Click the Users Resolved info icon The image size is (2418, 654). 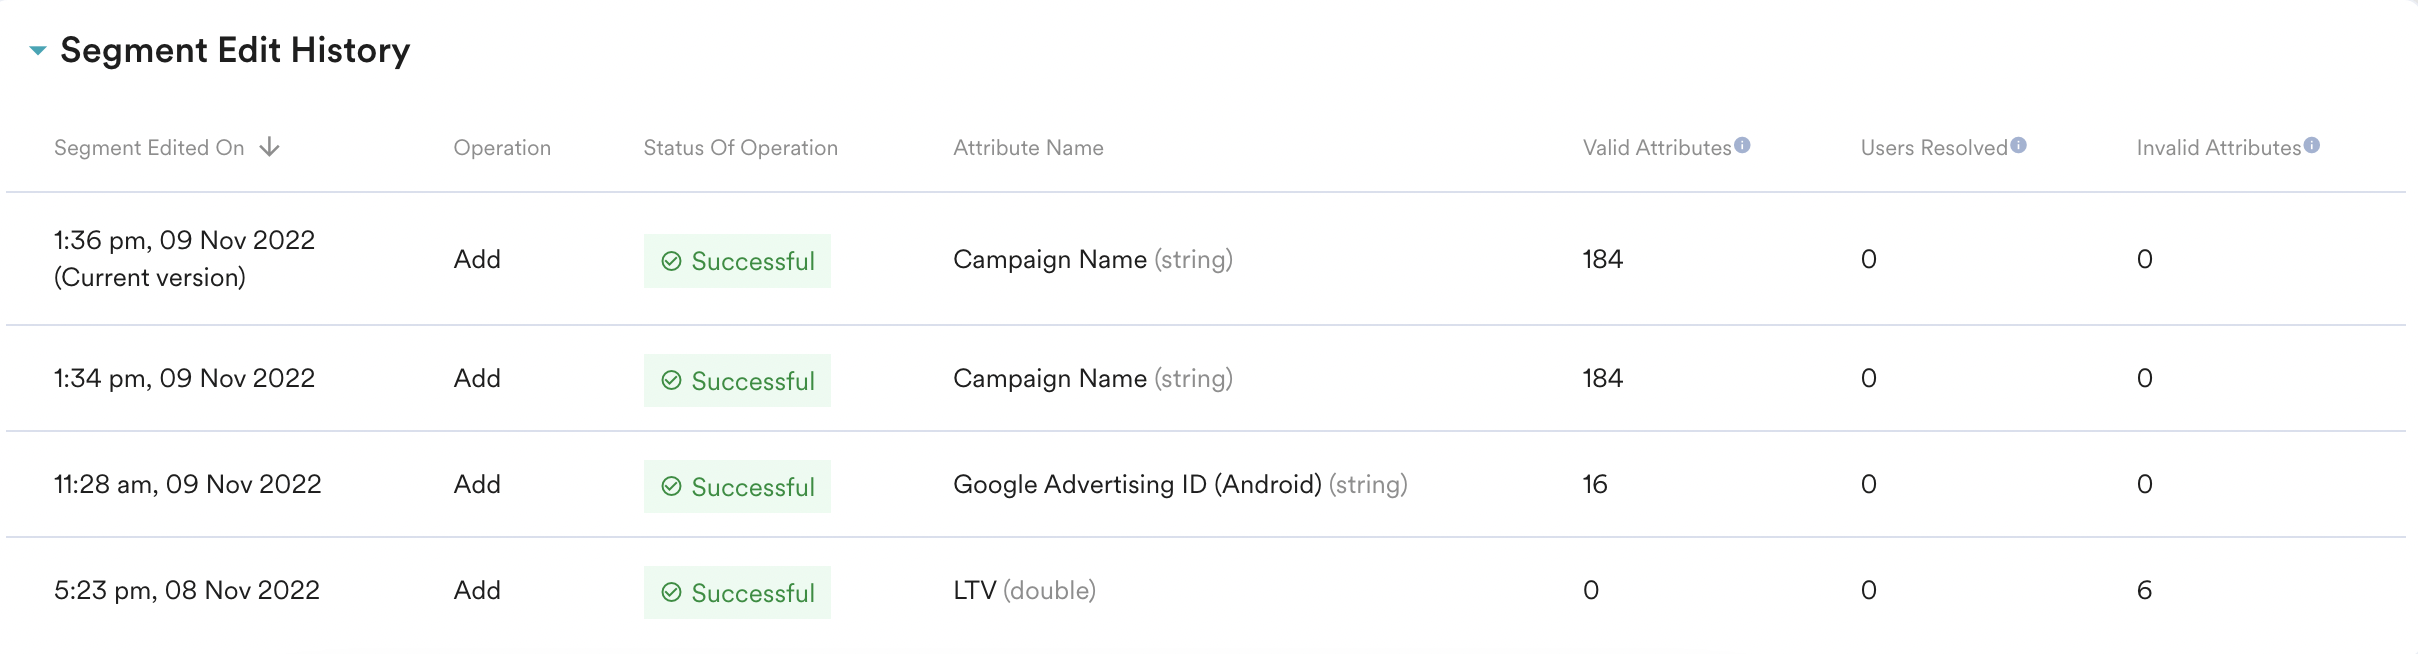pos(2018,145)
